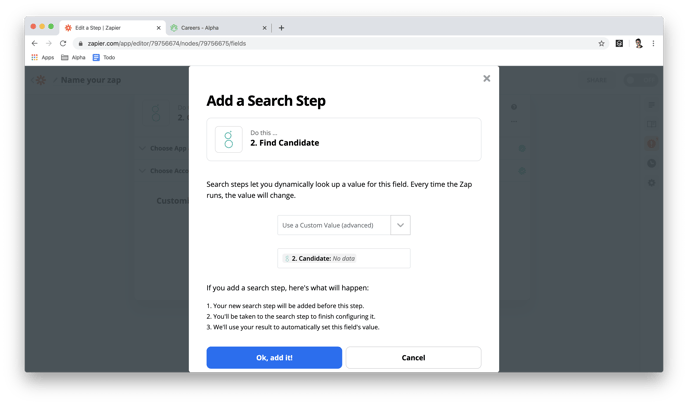Image resolution: width=688 pixels, height=405 pixels.
Task: Close the Add a Search Step dialog
Action: point(487,79)
